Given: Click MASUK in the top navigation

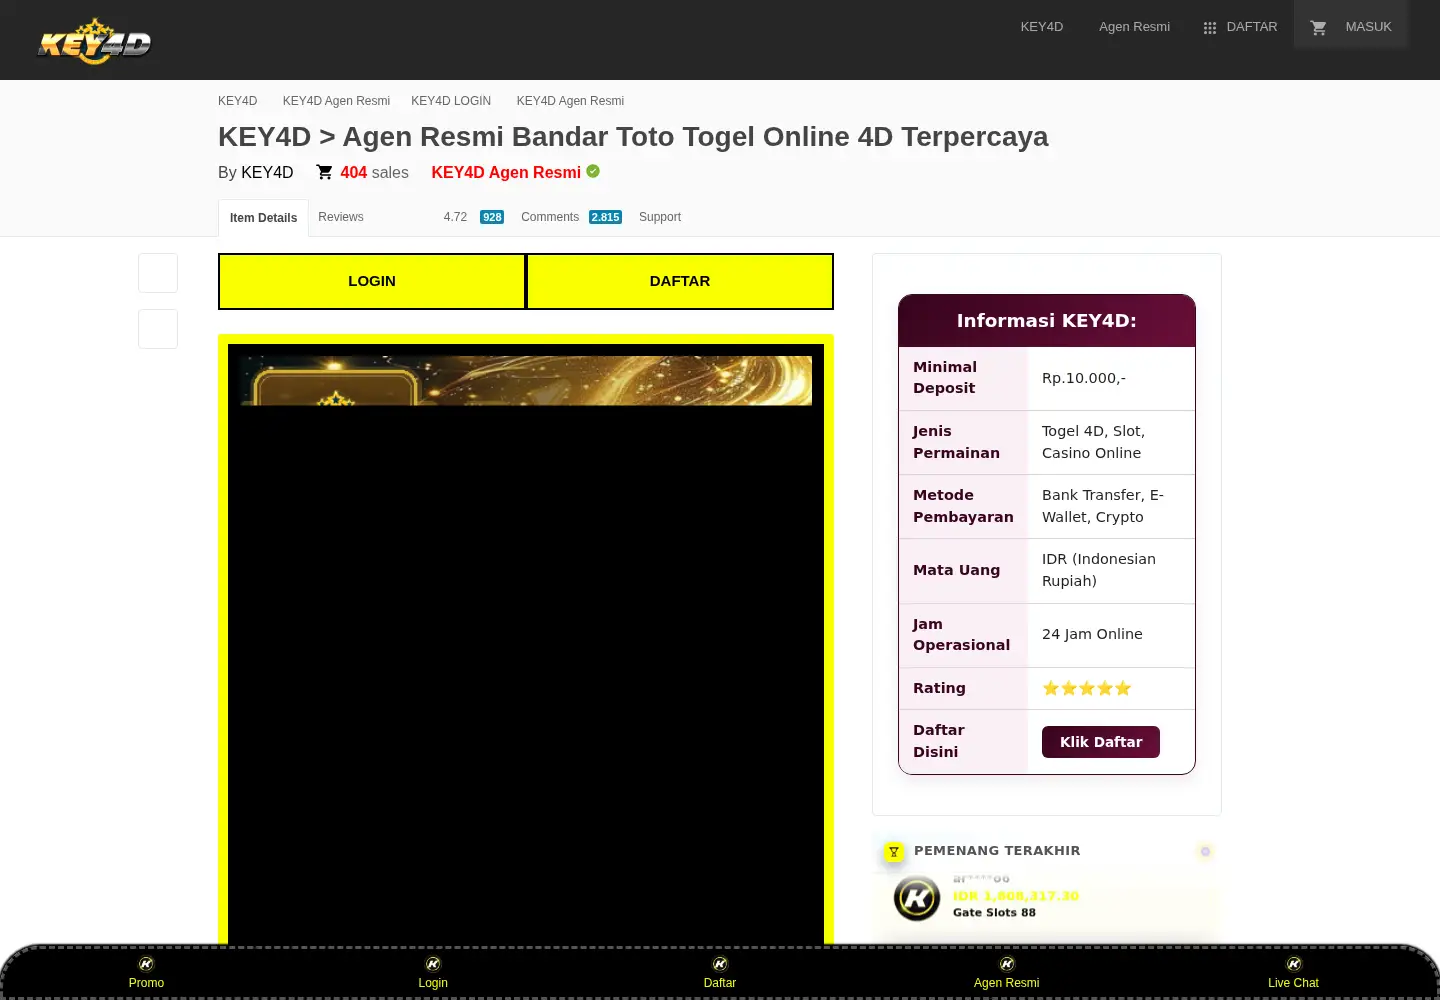Looking at the screenshot, I should click(1368, 27).
